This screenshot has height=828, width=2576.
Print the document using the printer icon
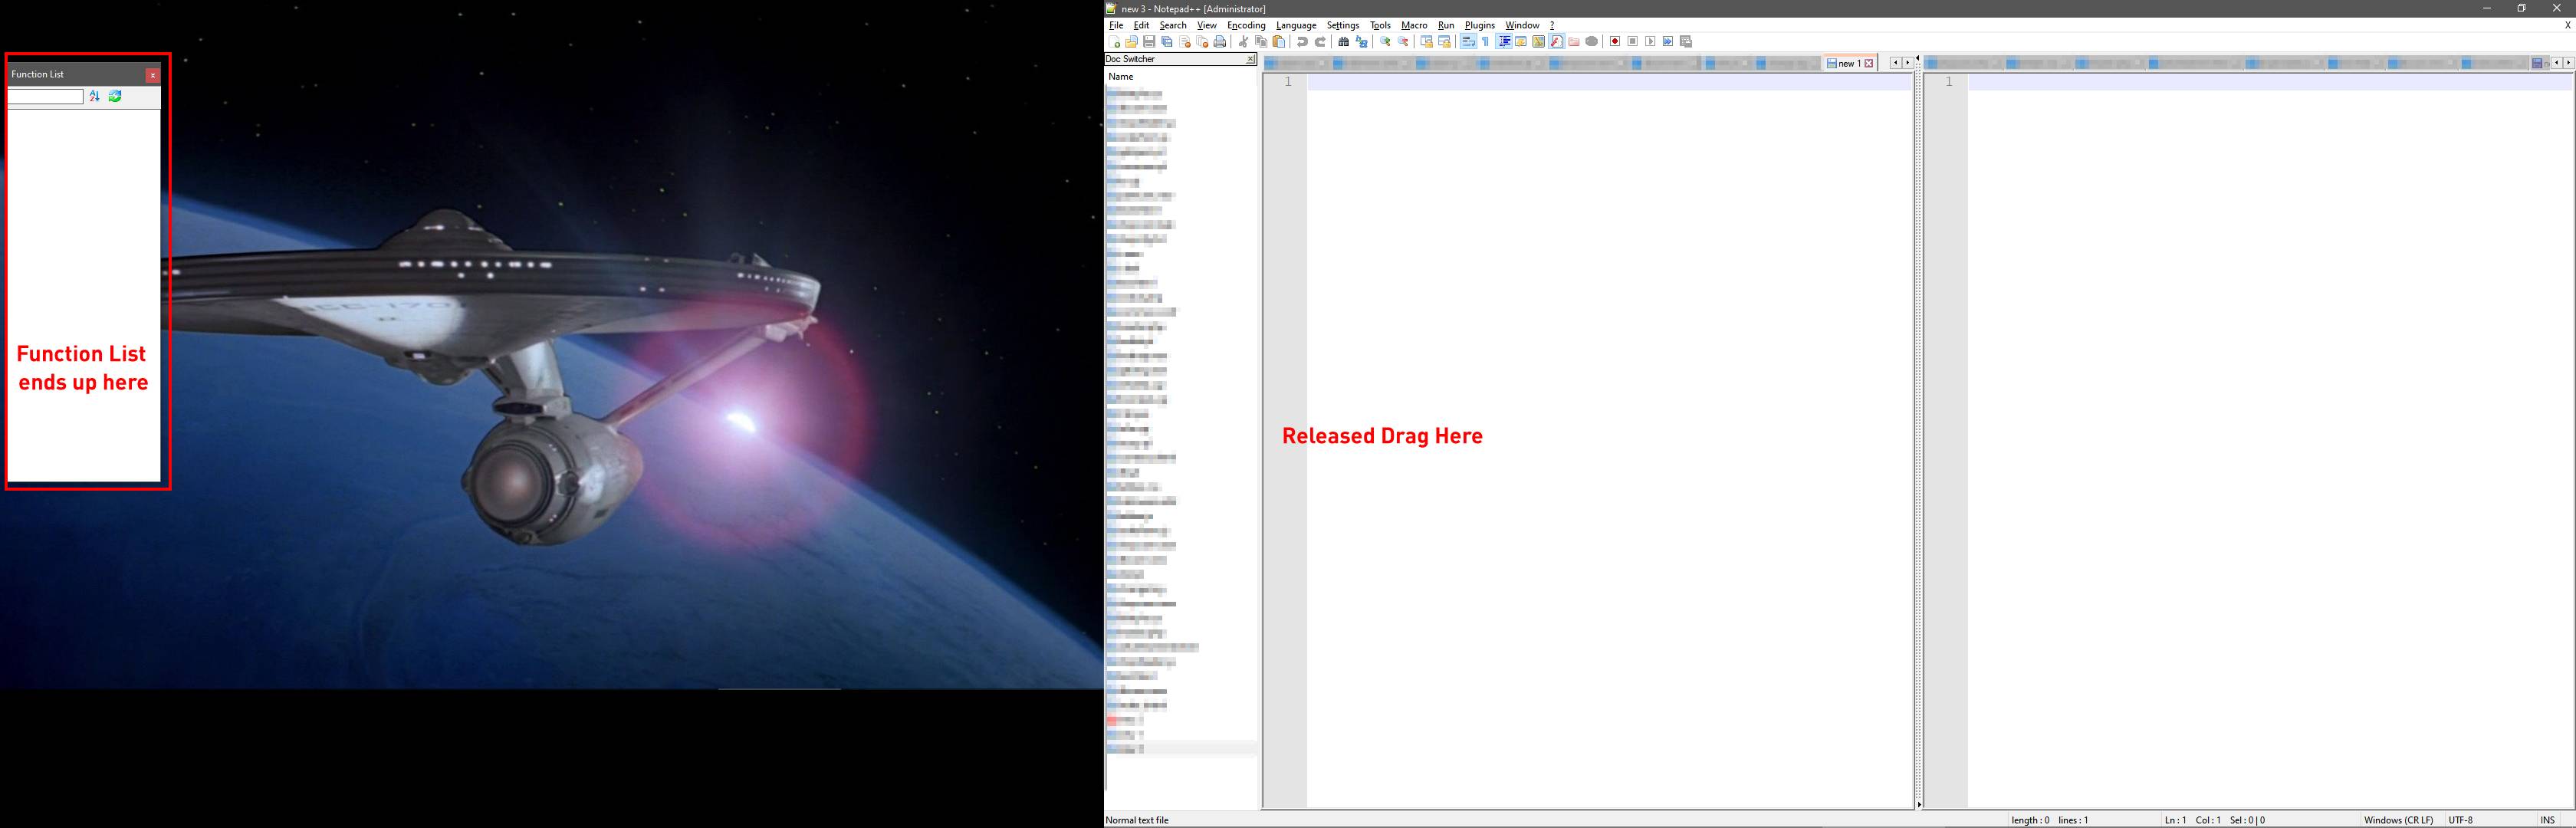coord(1220,42)
